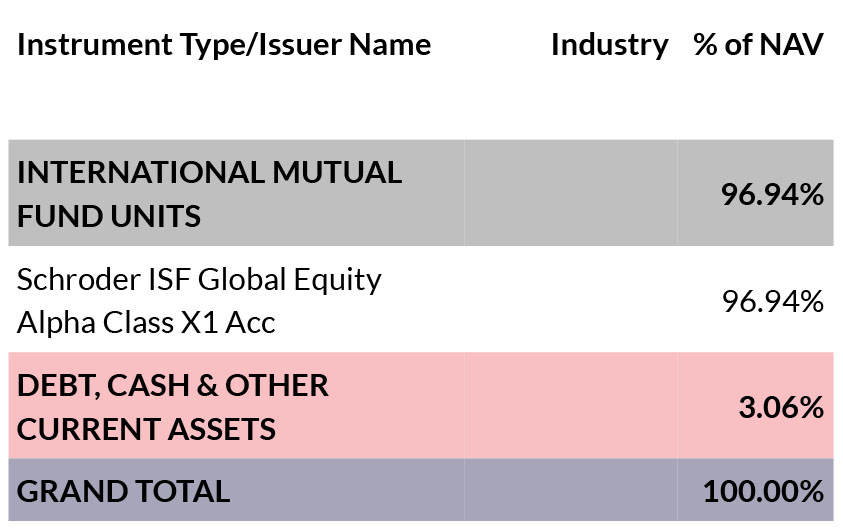Click the bold 96.94% category value
The image size is (843, 528).
772,194
